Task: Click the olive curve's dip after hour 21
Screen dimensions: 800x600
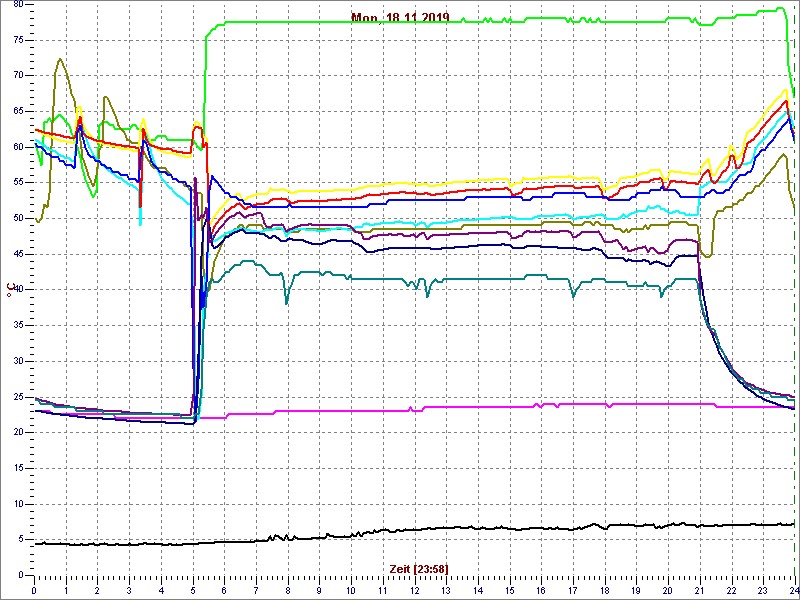Action: tap(707, 256)
